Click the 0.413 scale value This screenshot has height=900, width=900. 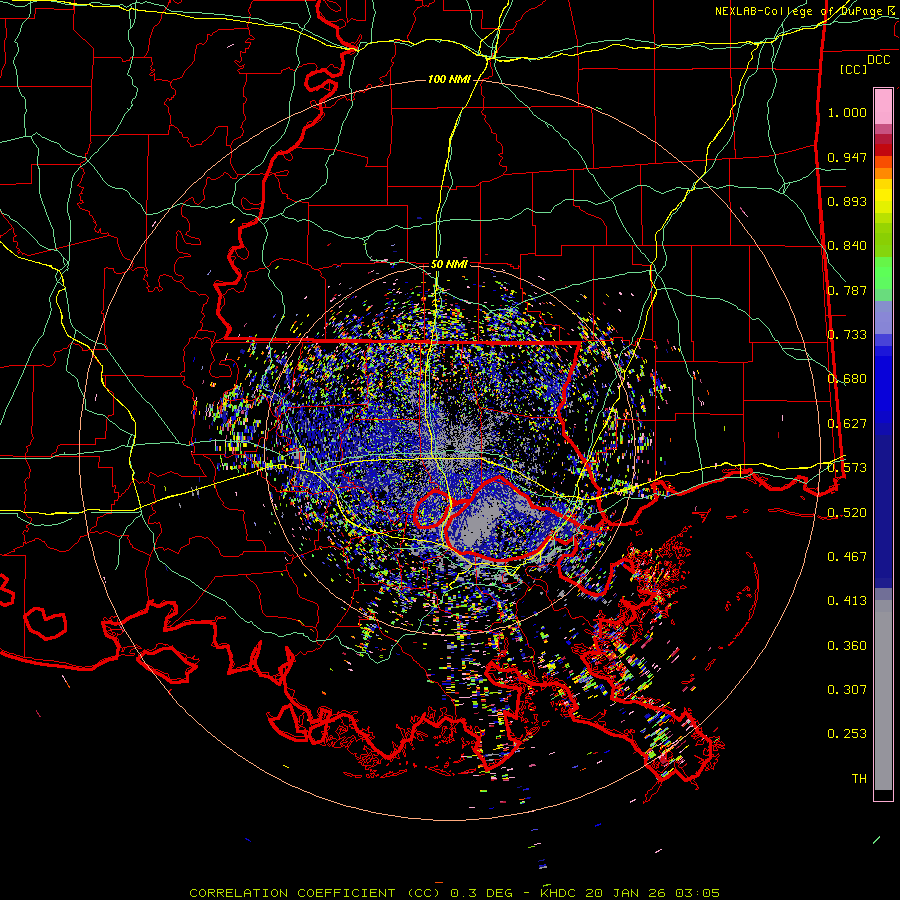pyautogui.click(x=847, y=601)
